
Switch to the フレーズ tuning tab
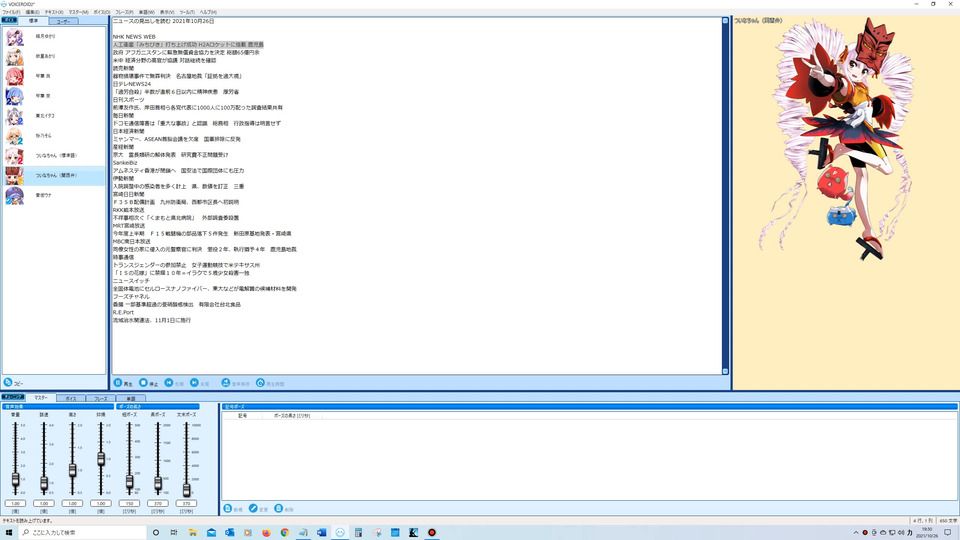[100, 399]
